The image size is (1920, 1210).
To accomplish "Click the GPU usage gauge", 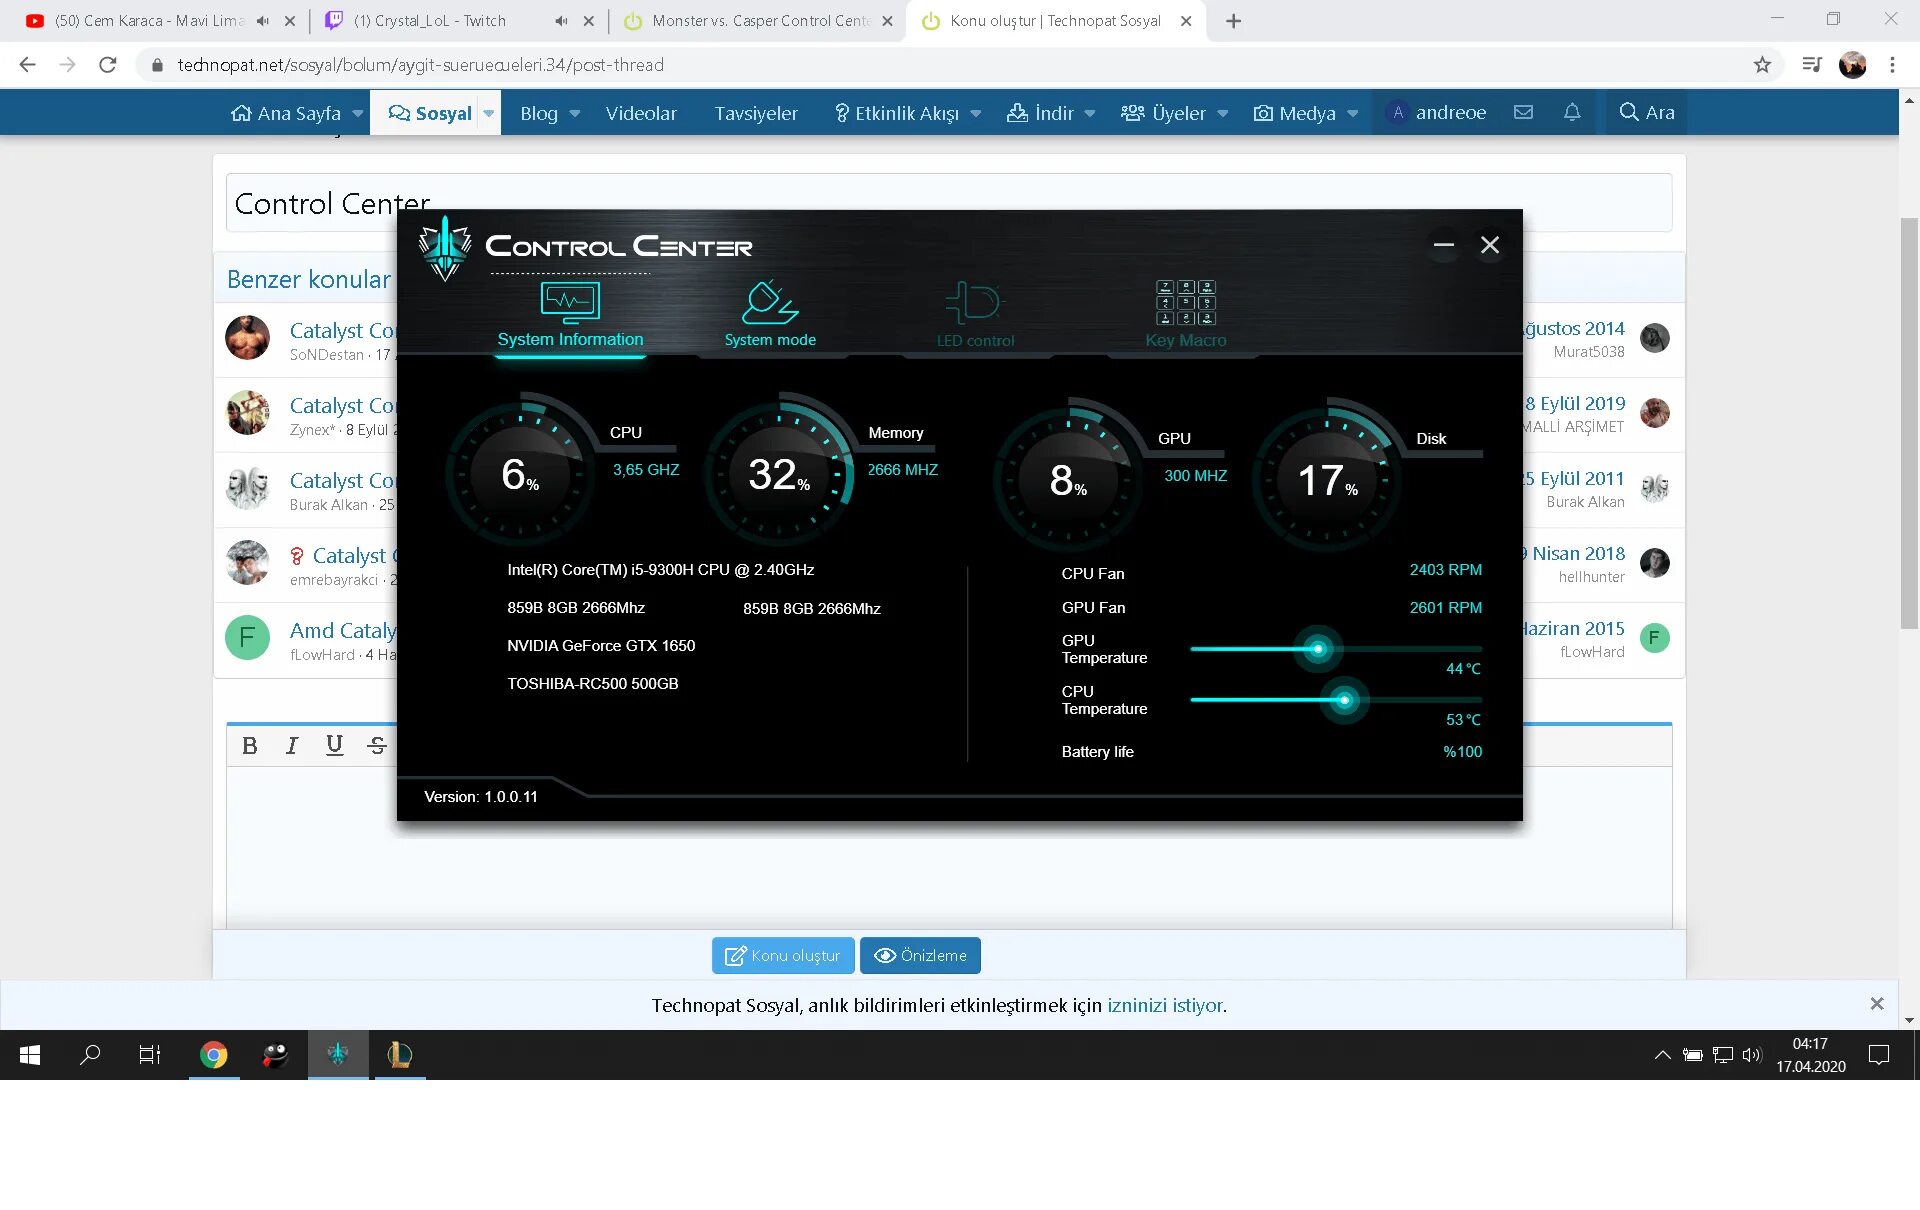I will 1068,480.
